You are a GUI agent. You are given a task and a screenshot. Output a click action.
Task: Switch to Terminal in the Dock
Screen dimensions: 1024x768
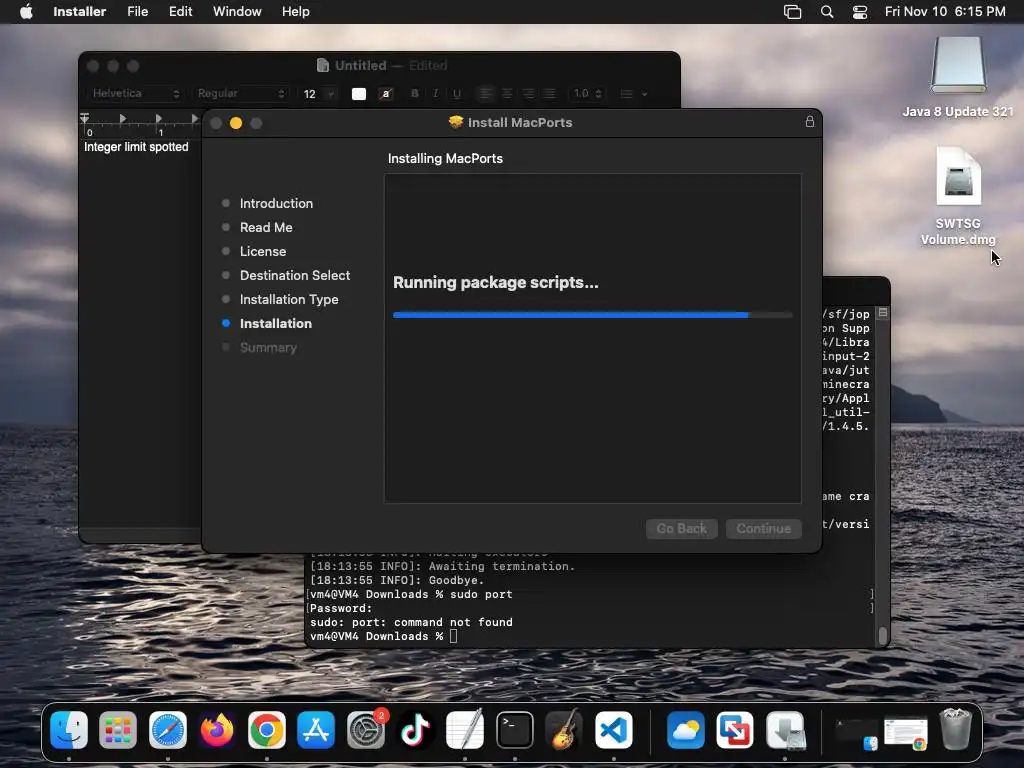tap(515, 730)
